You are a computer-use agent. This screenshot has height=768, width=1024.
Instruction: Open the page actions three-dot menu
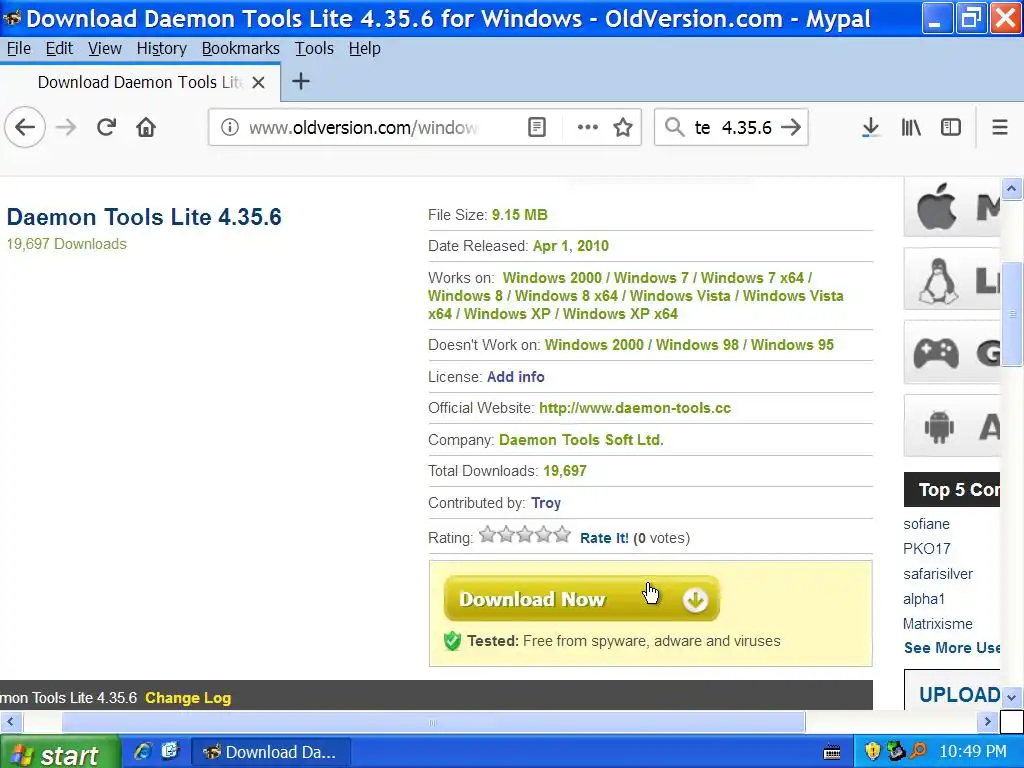tap(588, 127)
